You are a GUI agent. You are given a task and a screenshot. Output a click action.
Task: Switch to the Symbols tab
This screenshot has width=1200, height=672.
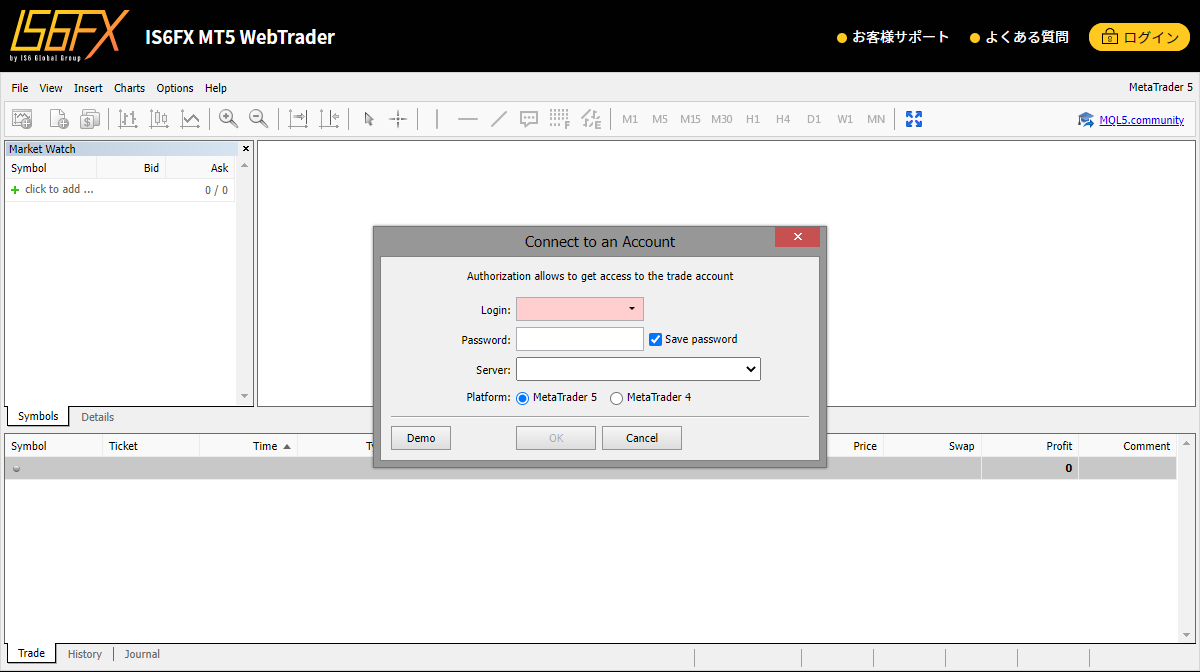coord(38,416)
